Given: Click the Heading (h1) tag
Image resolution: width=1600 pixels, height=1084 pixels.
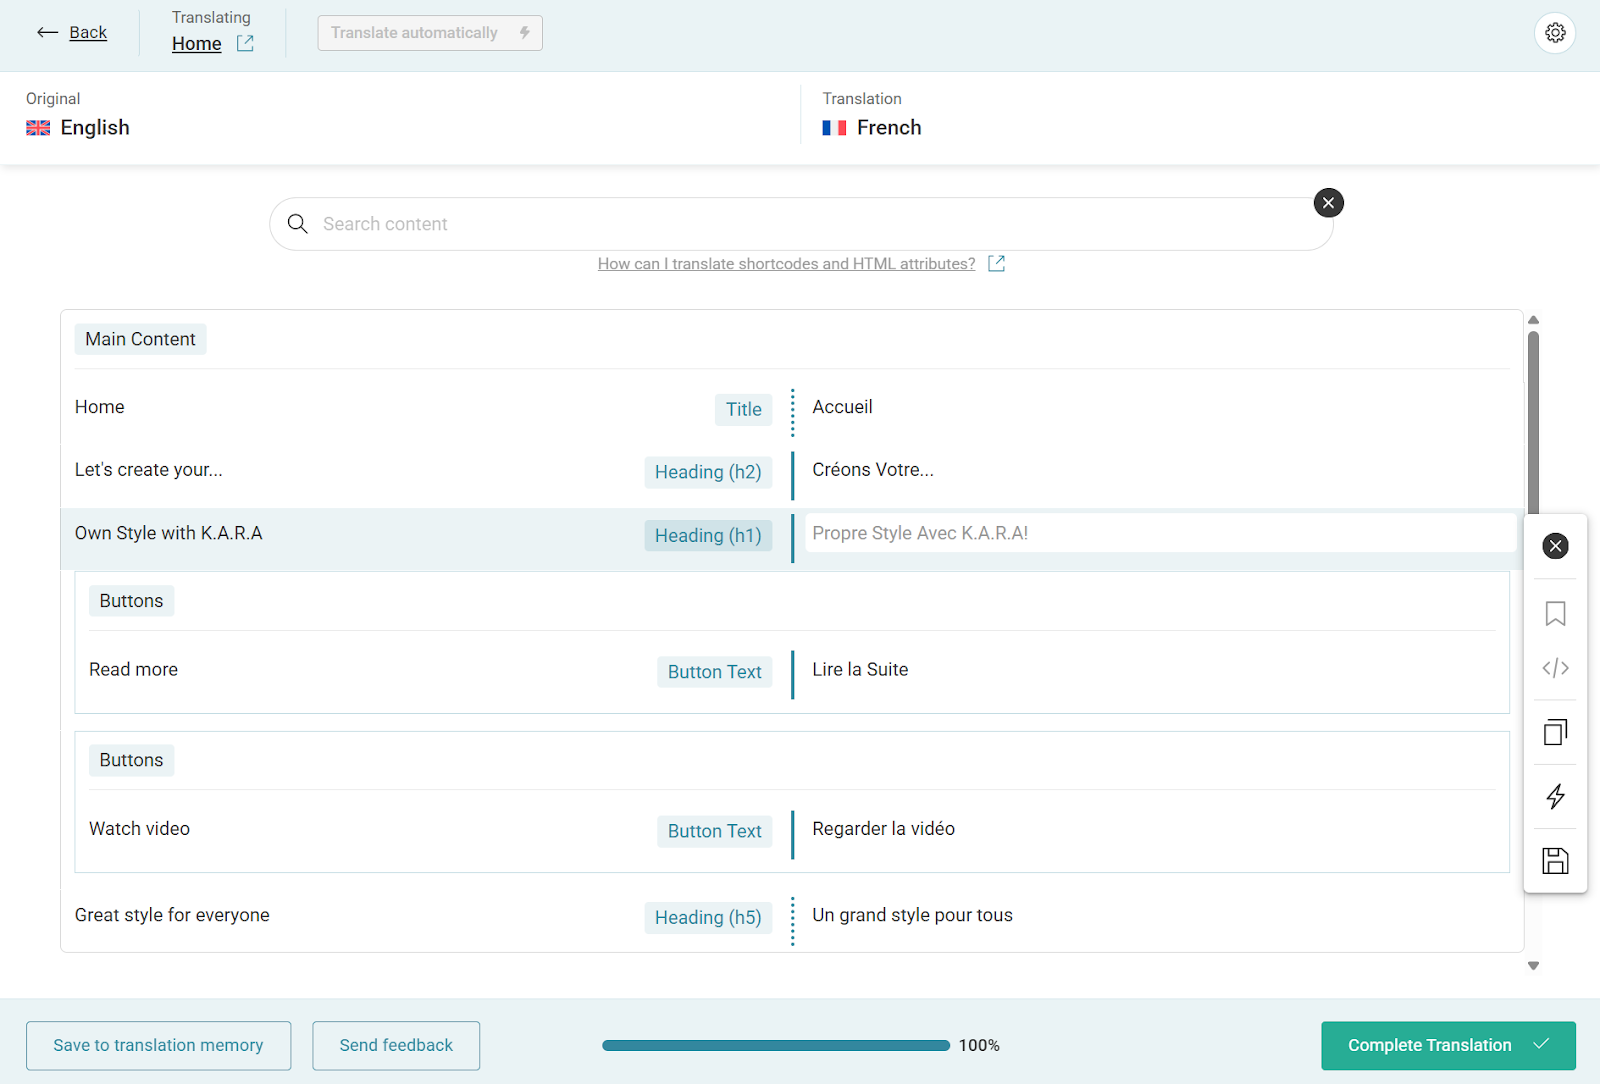Looking at the screenshot, I should tap(708, 536).
